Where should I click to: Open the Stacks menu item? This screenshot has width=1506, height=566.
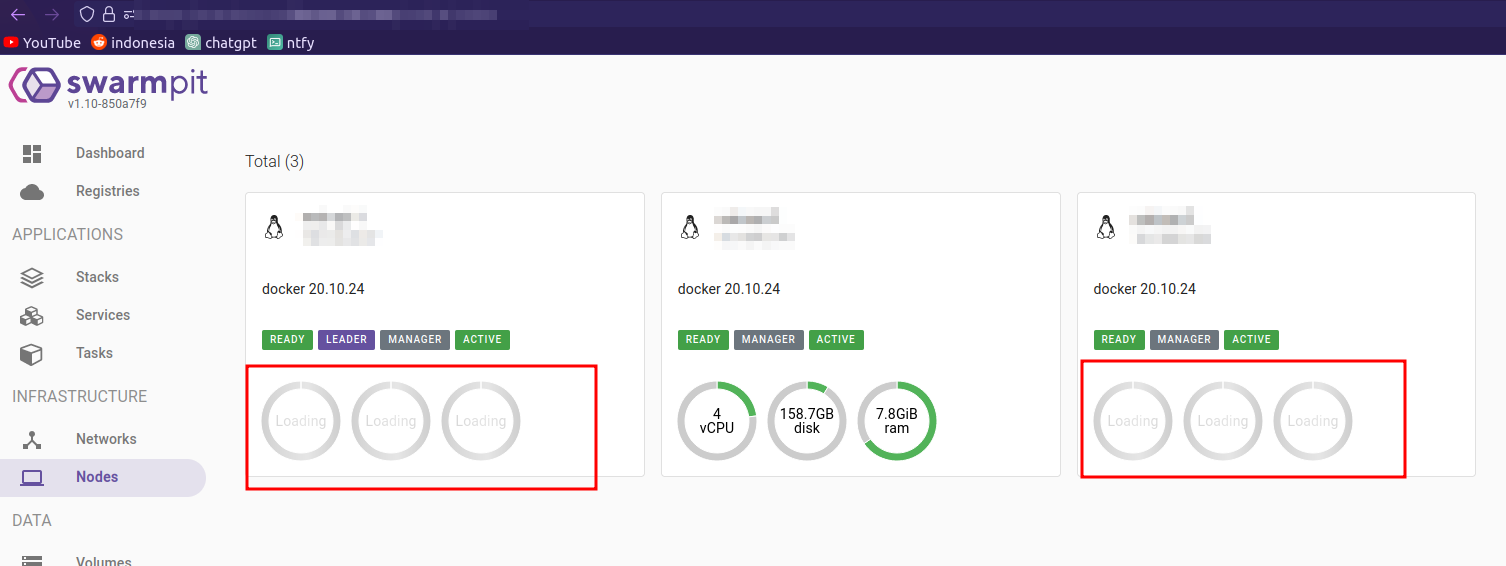(x=97, y=277)
